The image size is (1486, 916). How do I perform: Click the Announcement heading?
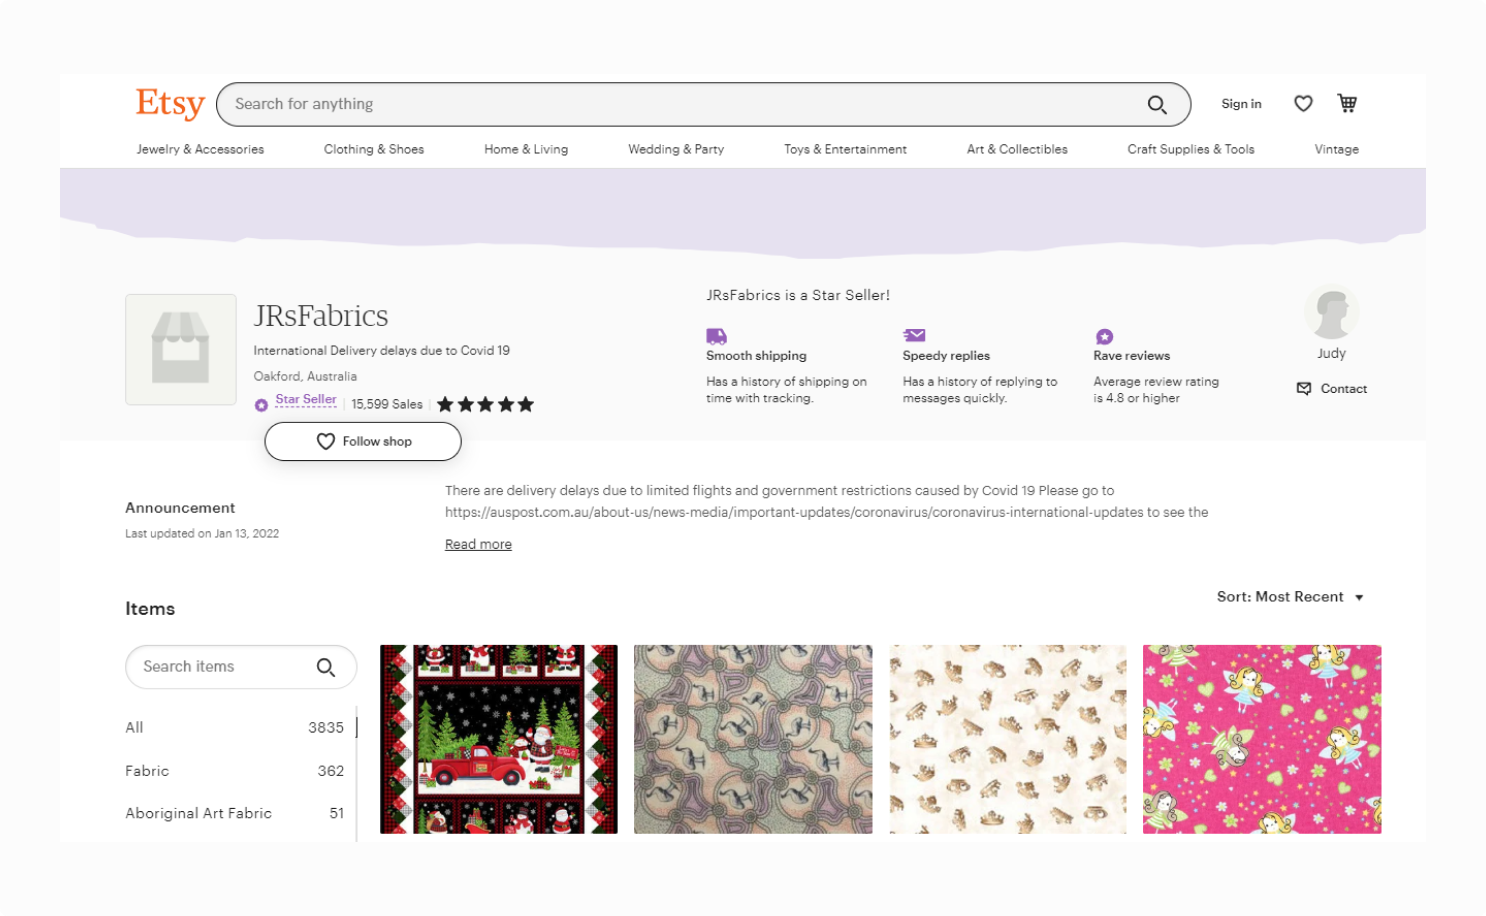(180, 508)
